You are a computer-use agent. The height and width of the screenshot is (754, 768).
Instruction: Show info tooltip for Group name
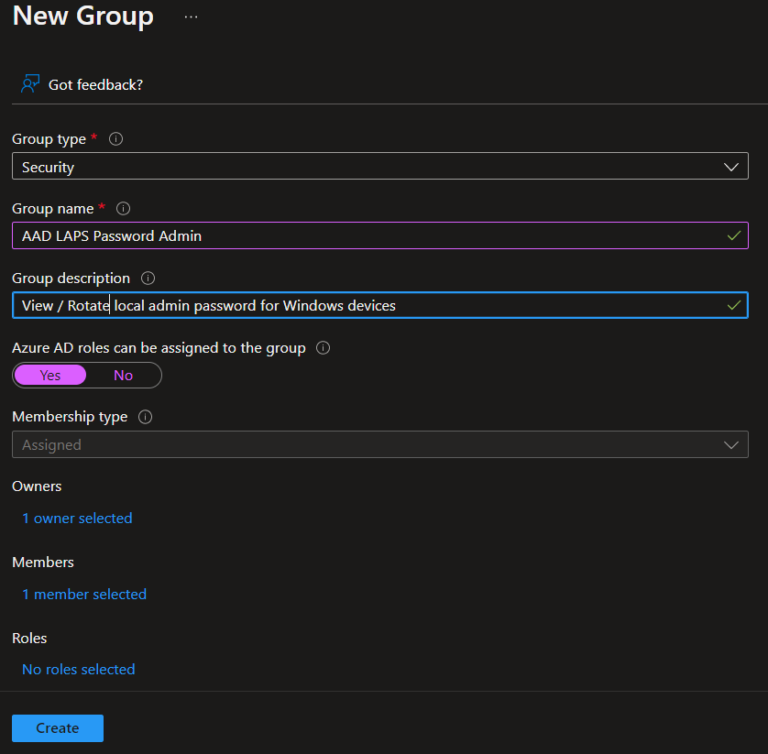[123, 209]
